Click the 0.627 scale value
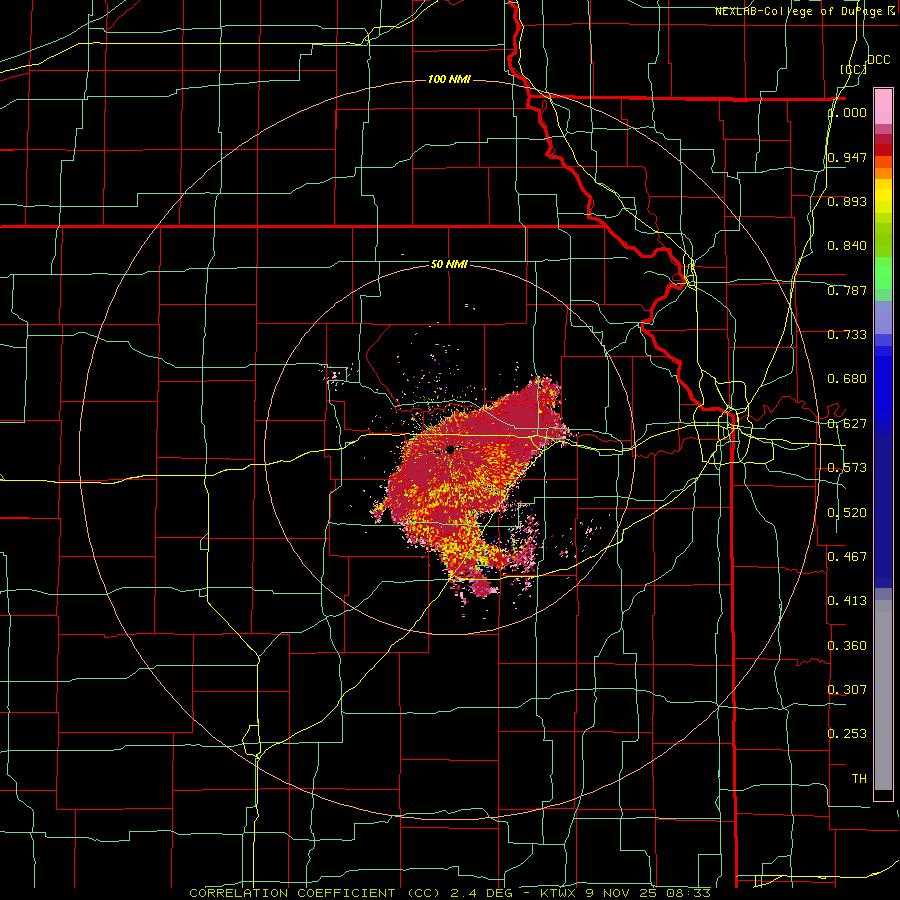The width and height of the screenshot is (900, 900). click(847, 424)
